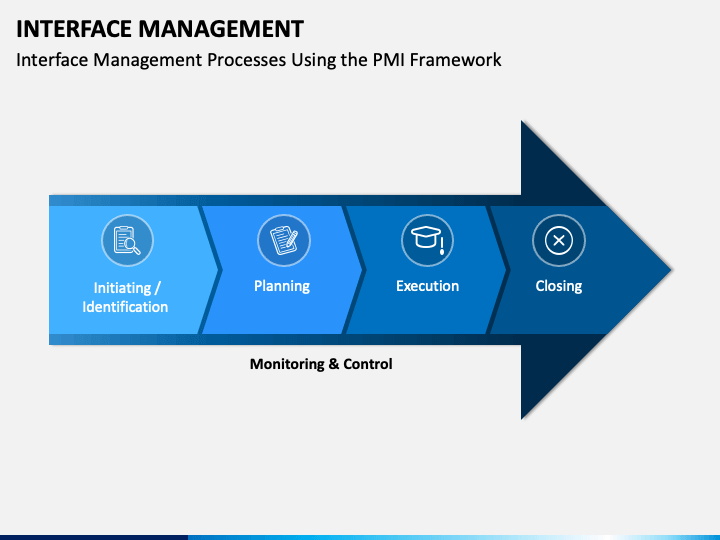Select the "Execution" label
Viewport: 720px width, 540px height.
point(428,286)
